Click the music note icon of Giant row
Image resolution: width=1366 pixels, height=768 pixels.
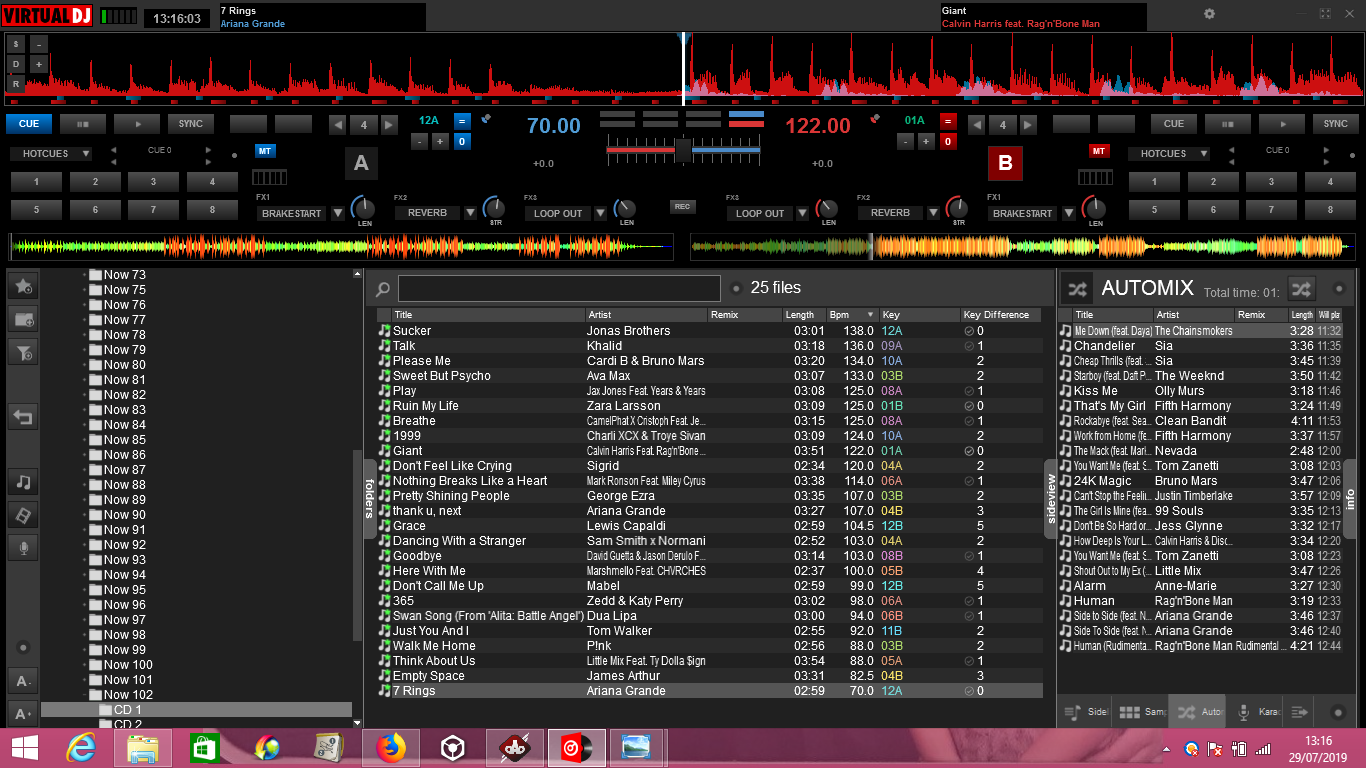tap(384, 451)
